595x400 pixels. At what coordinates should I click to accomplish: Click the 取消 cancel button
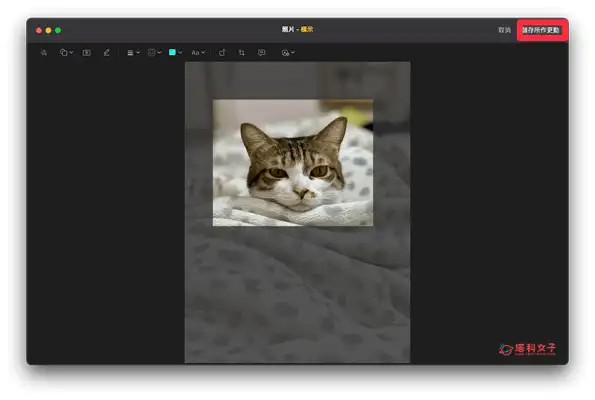(x=504, y=30)
